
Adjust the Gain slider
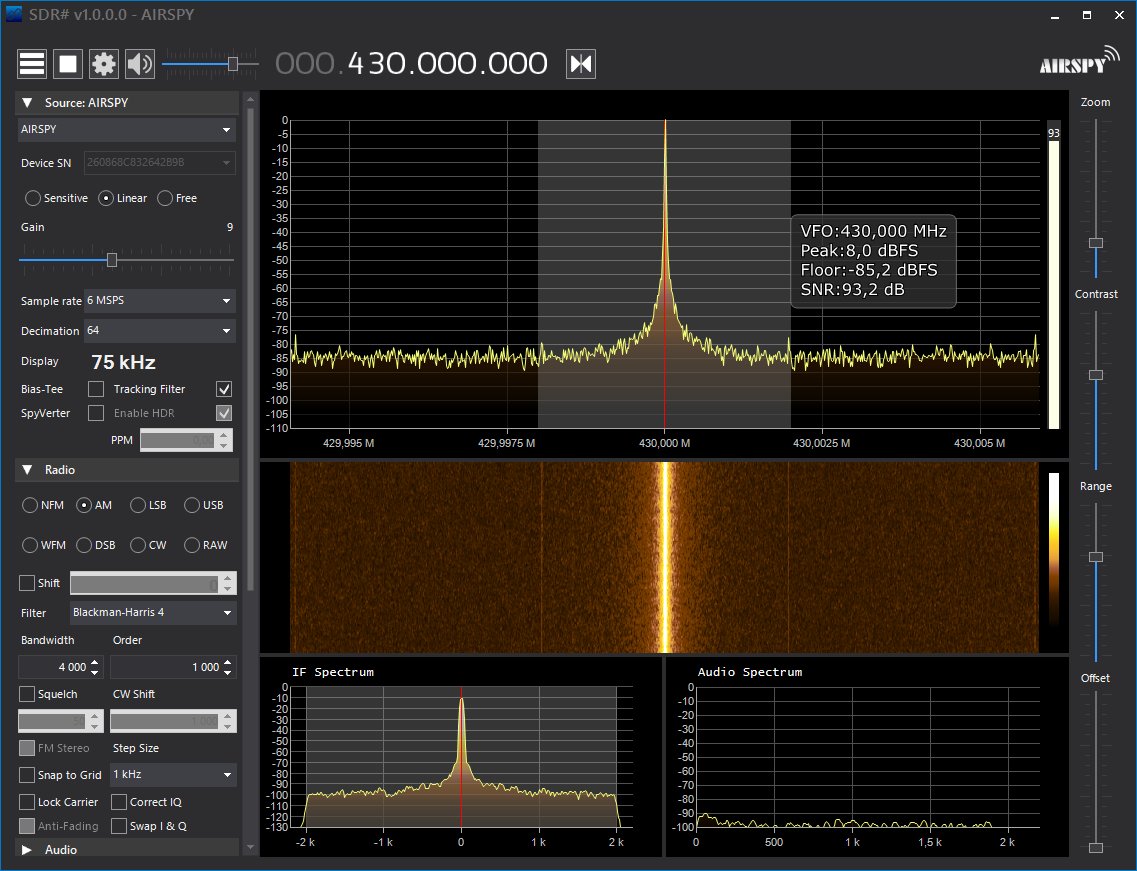click(112, 260)
